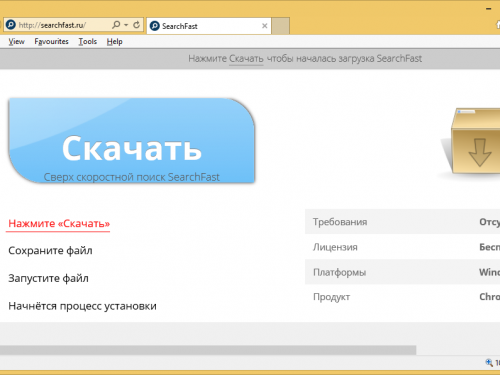Click the Продукт row label
This screenshot has width=500, height=375.
331,297
